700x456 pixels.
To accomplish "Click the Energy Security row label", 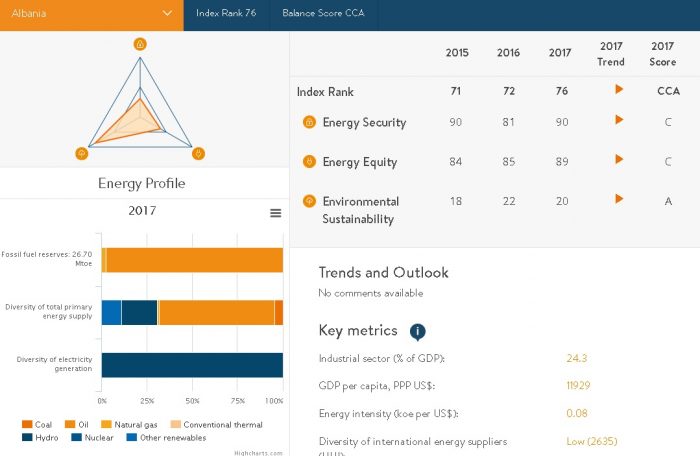I will (x=364, y=123).
